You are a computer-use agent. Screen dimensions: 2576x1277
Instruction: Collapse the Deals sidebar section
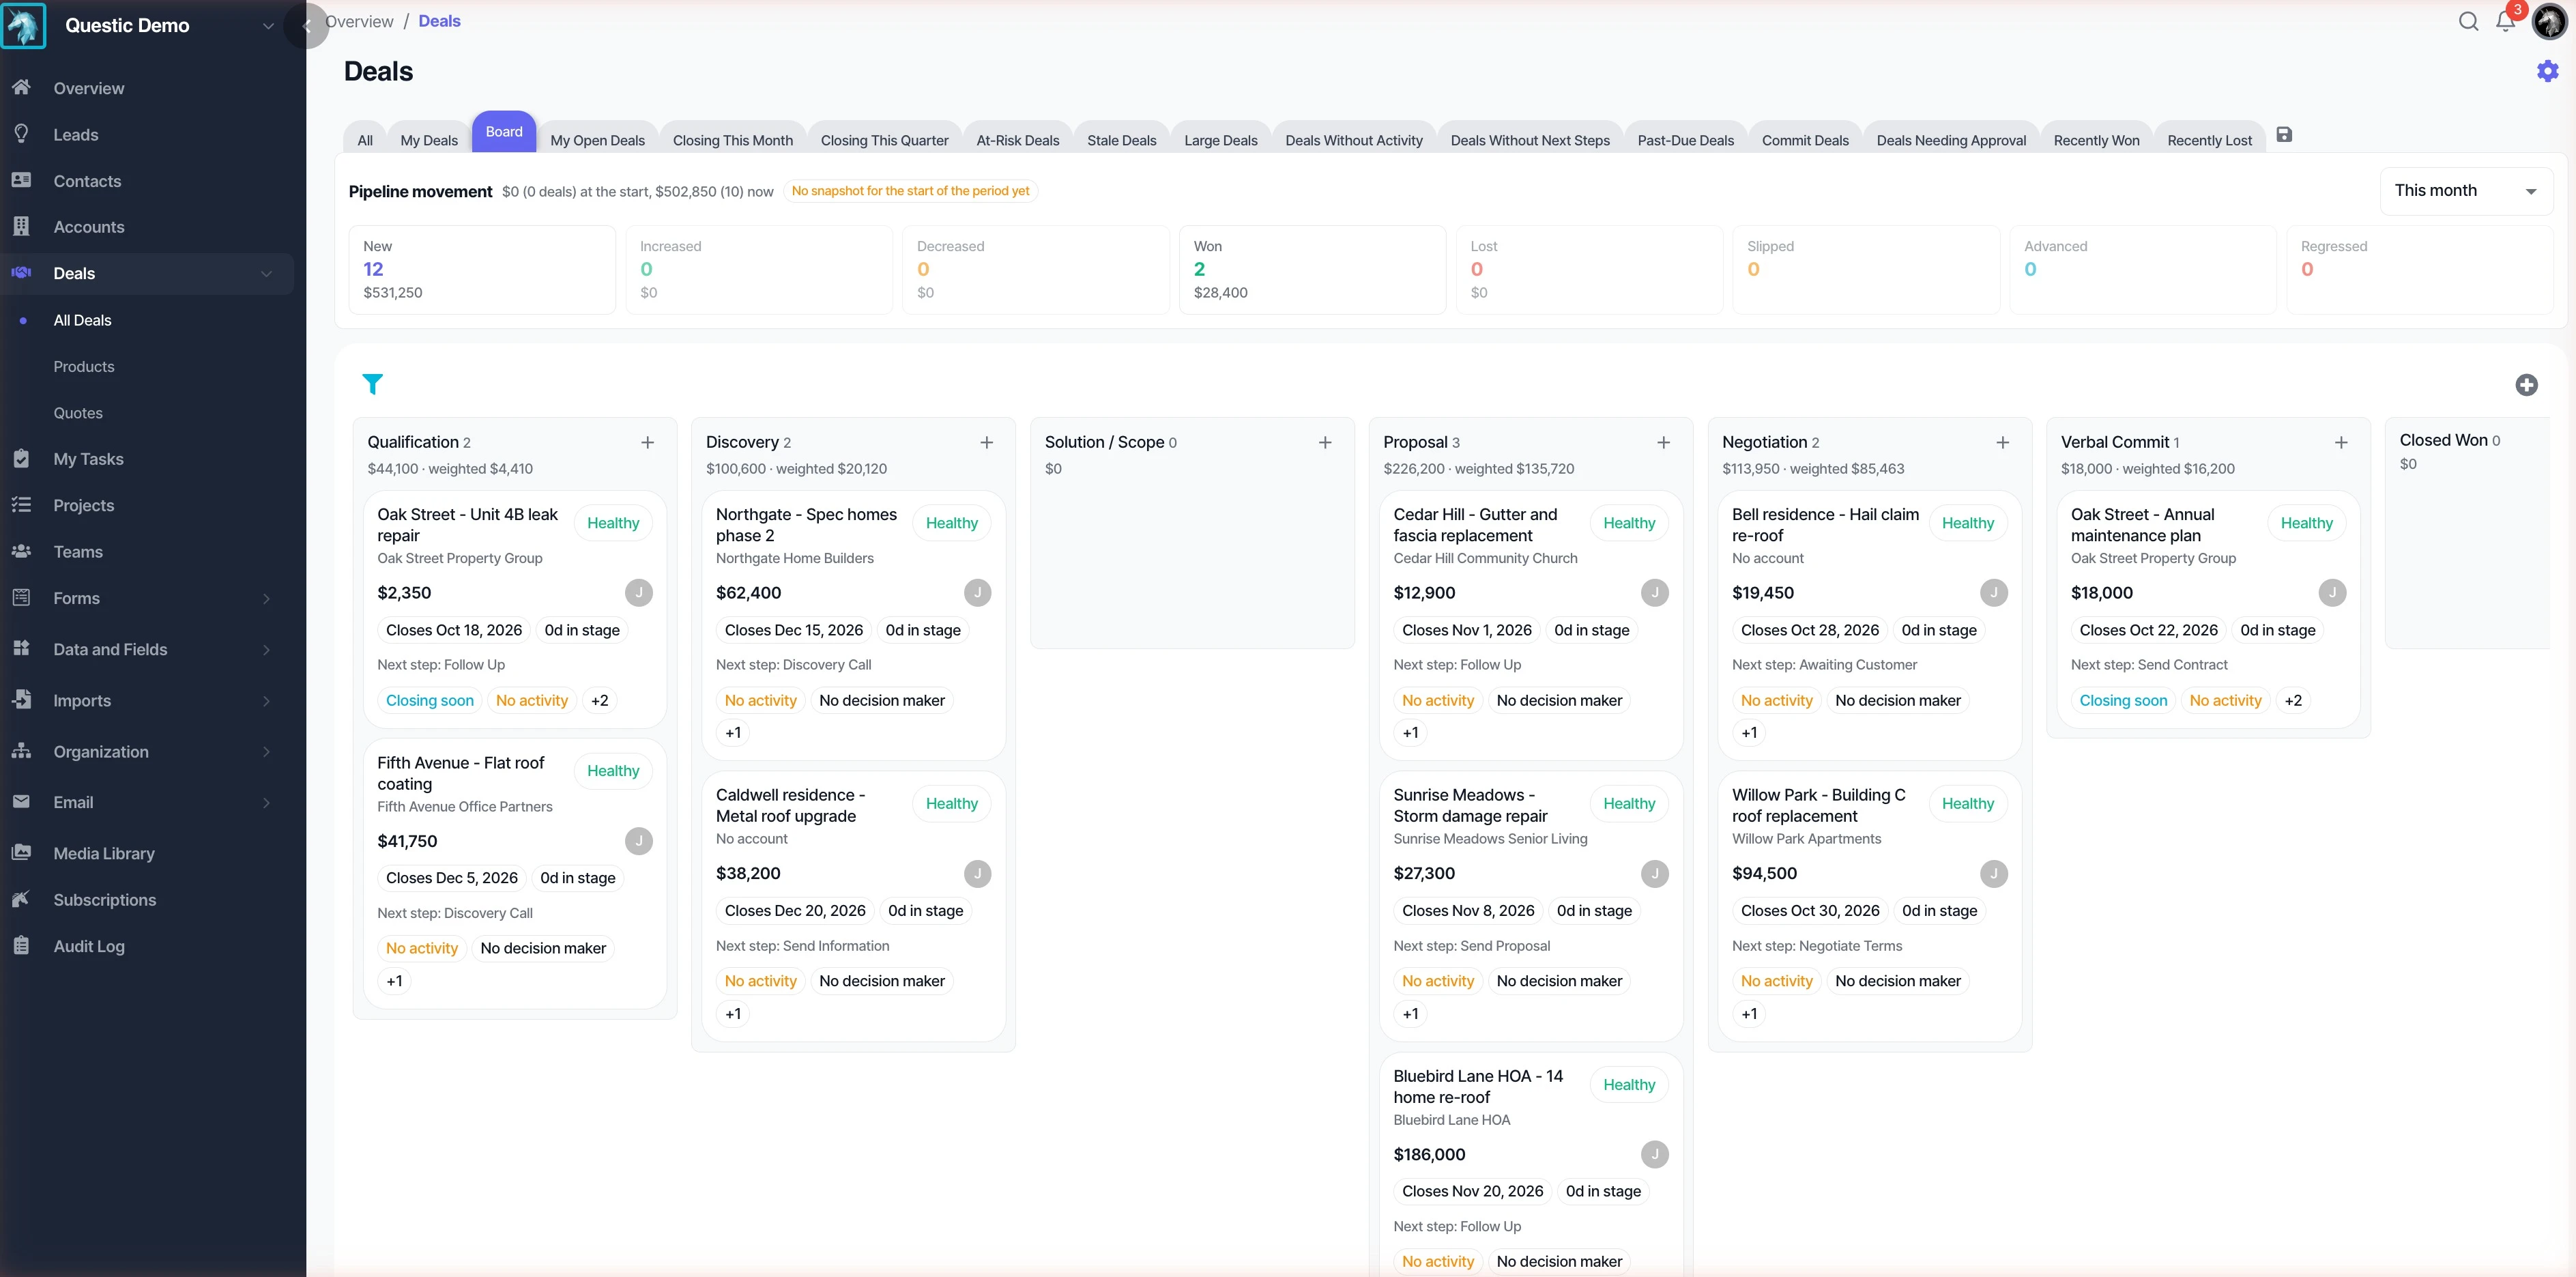266,273
